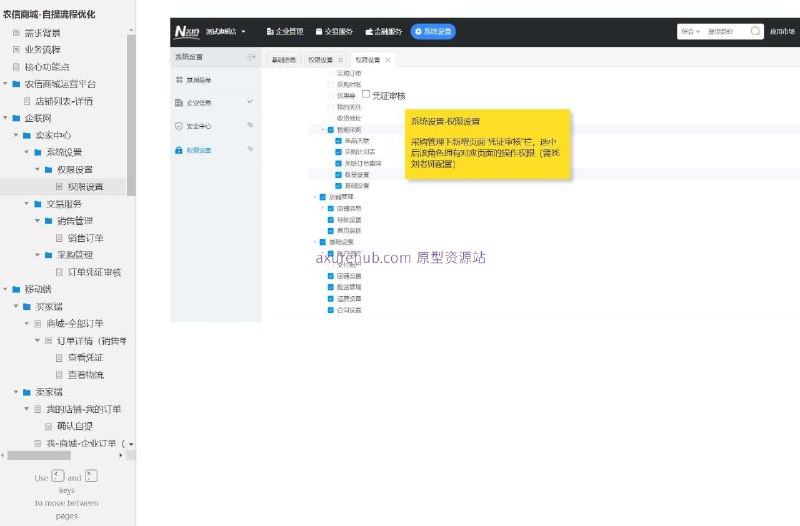800x526 pixels.
Task: Open the 综合 search category dropdown
Action: coord(690,32)
